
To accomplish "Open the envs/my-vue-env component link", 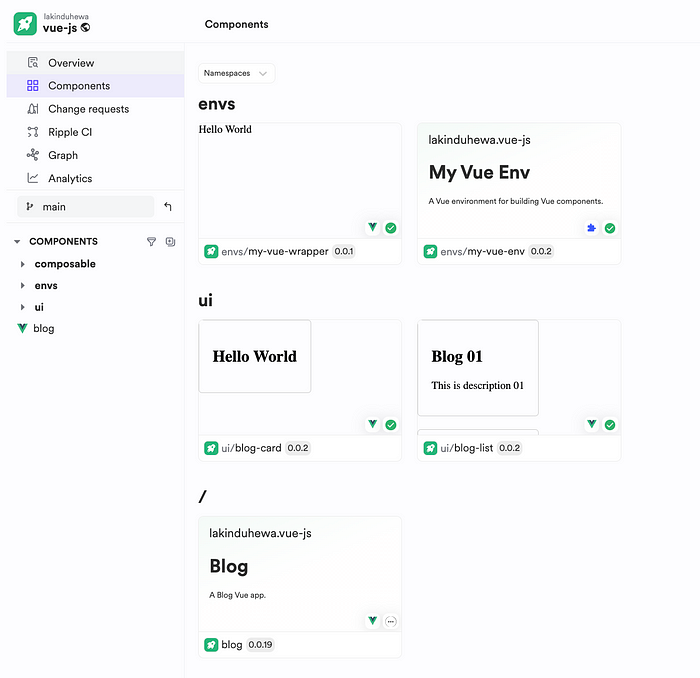I will (483, 251).
